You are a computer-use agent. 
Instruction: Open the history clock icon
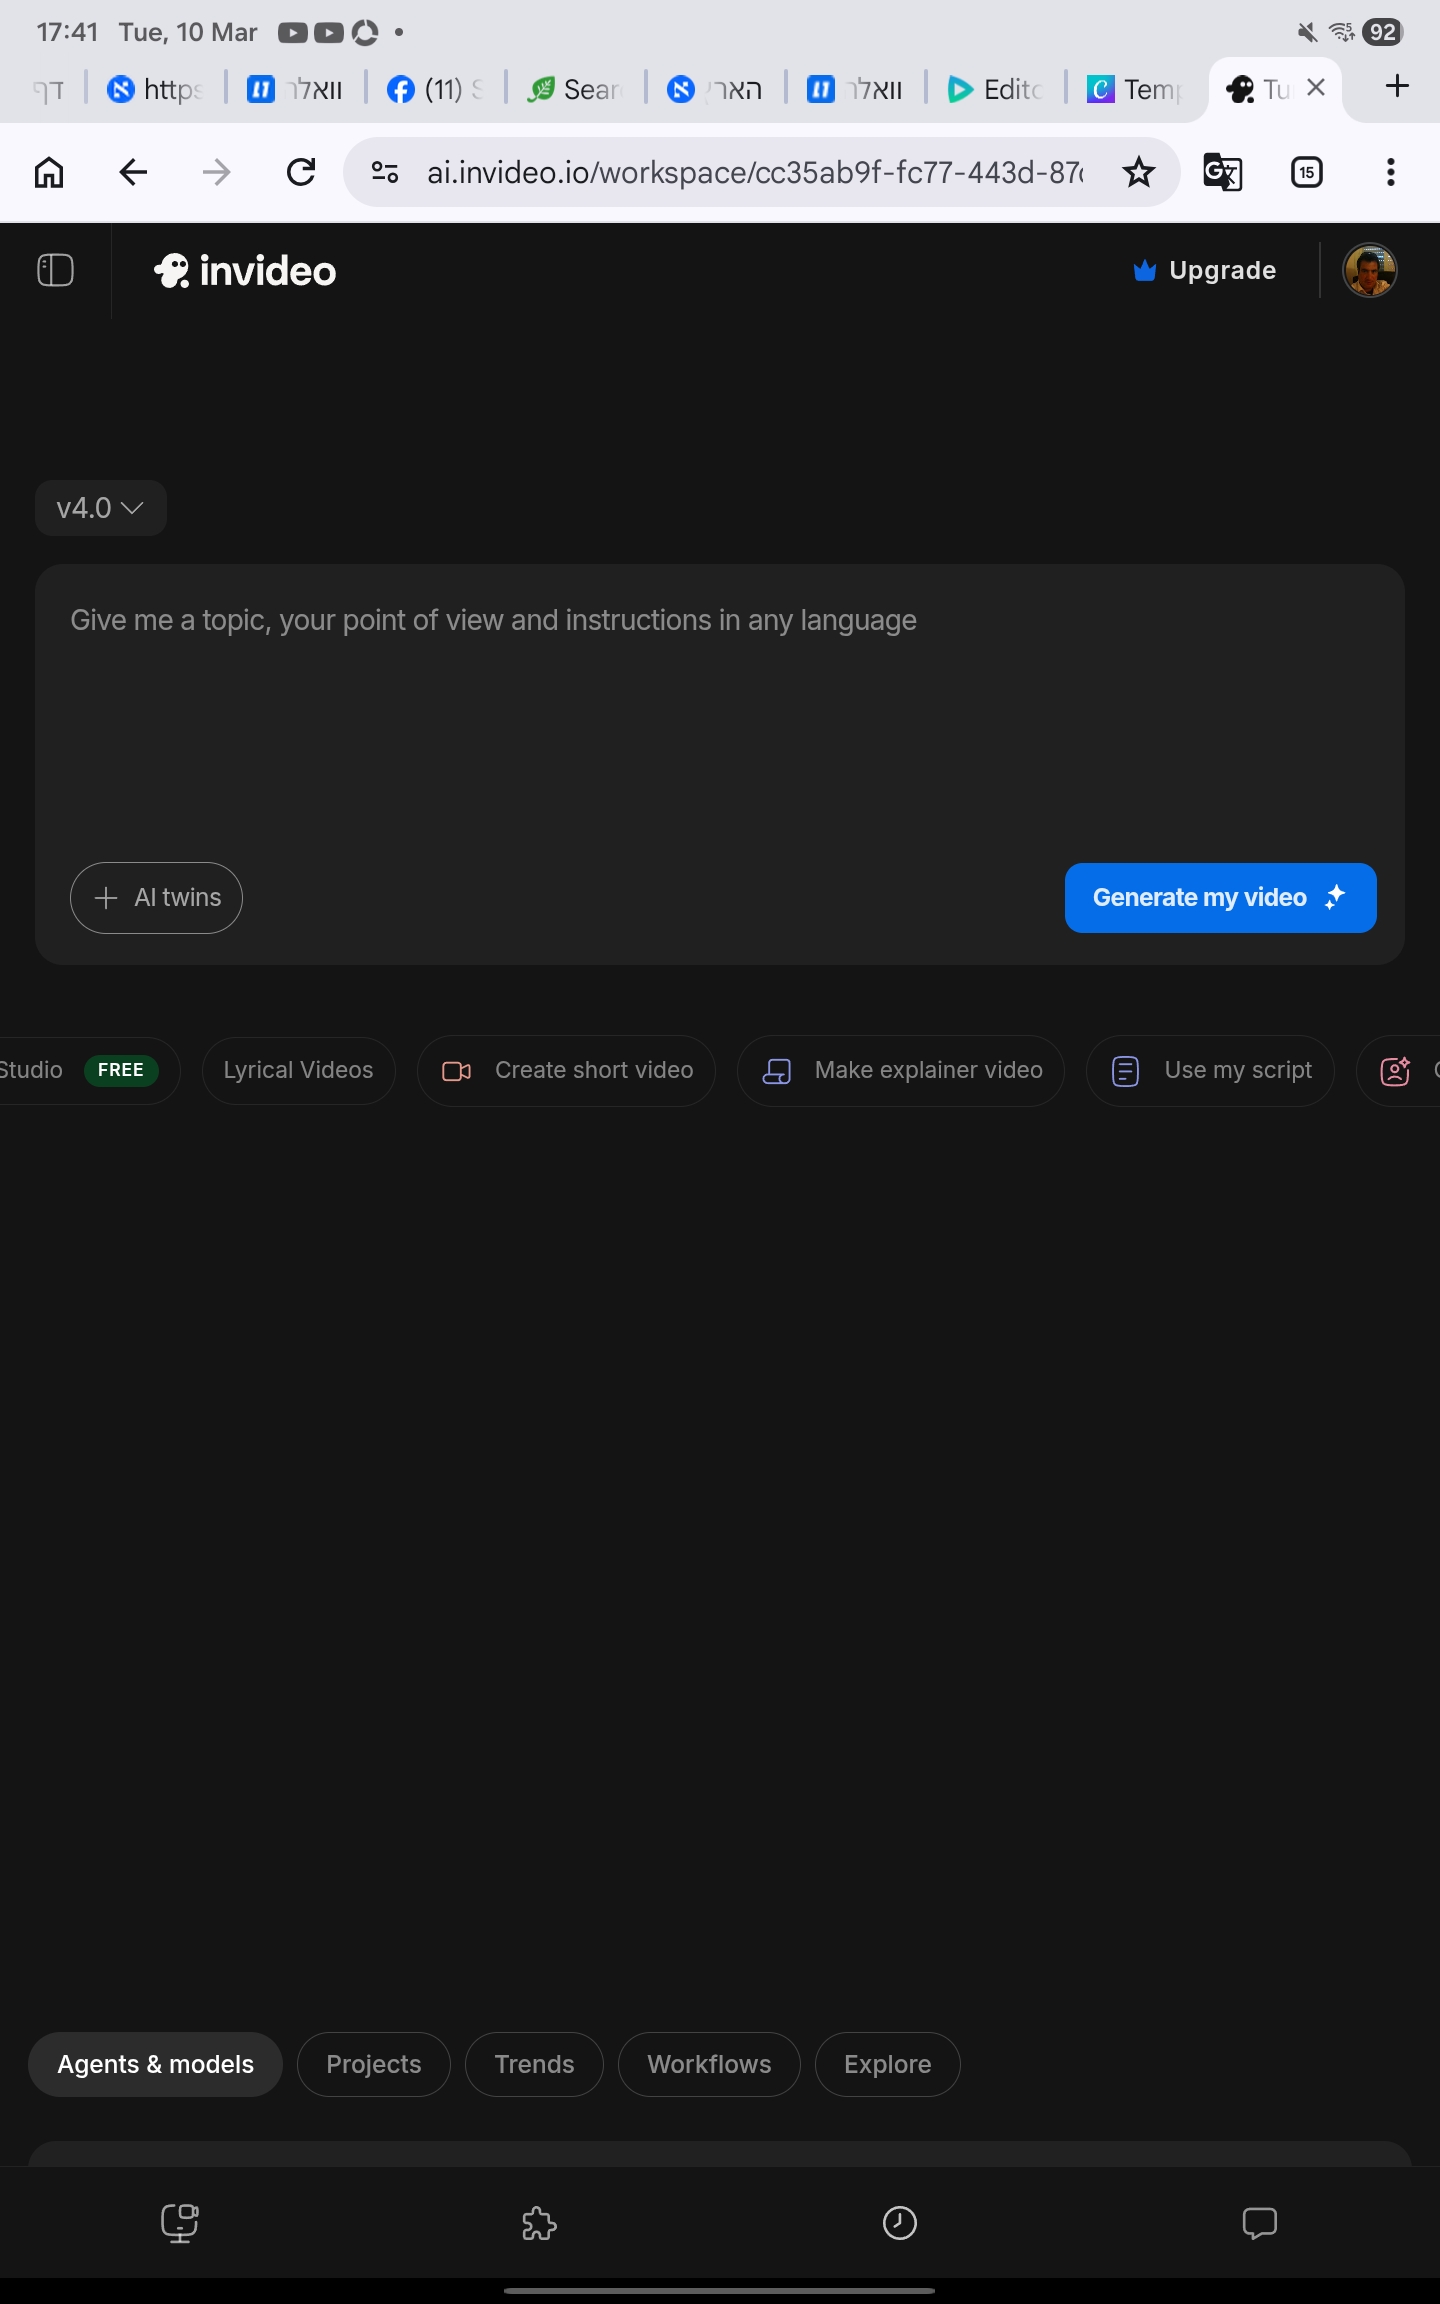899,2223
